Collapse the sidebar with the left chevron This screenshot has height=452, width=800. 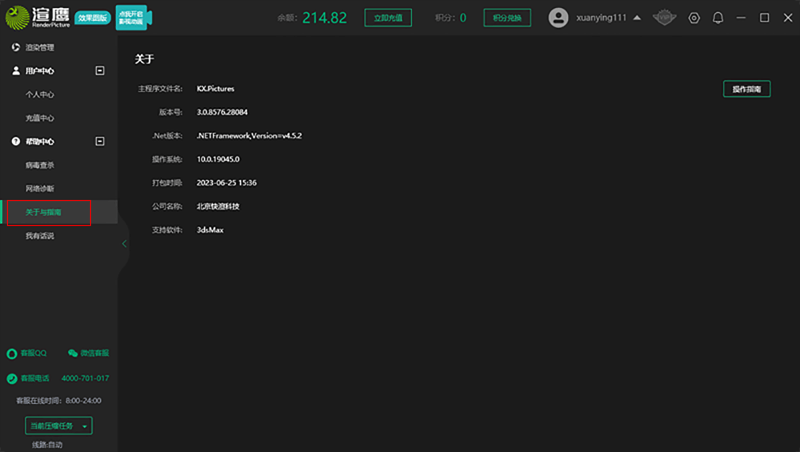pyautogui.click(x=124, y=243)
